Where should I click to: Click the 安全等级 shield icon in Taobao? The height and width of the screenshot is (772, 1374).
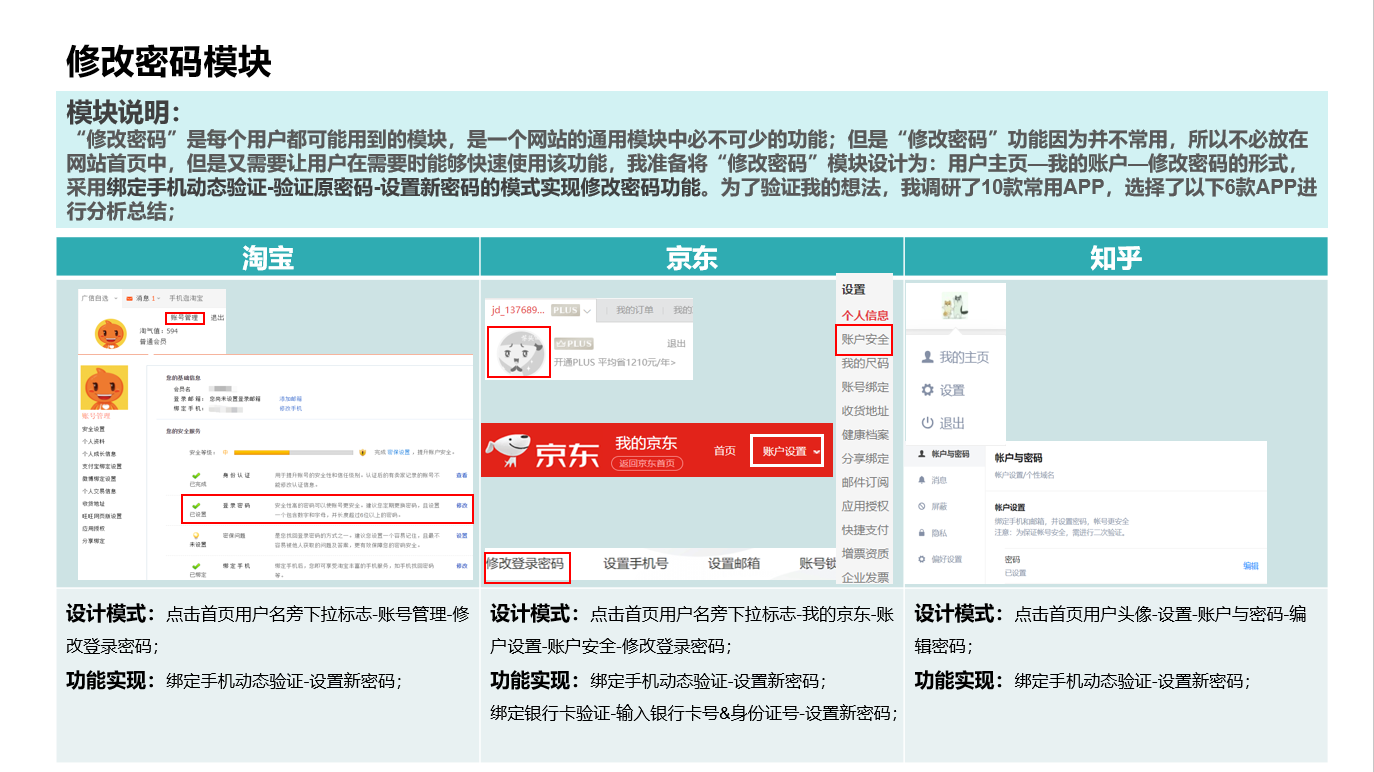pyautogui.click(x=362, y=452)
